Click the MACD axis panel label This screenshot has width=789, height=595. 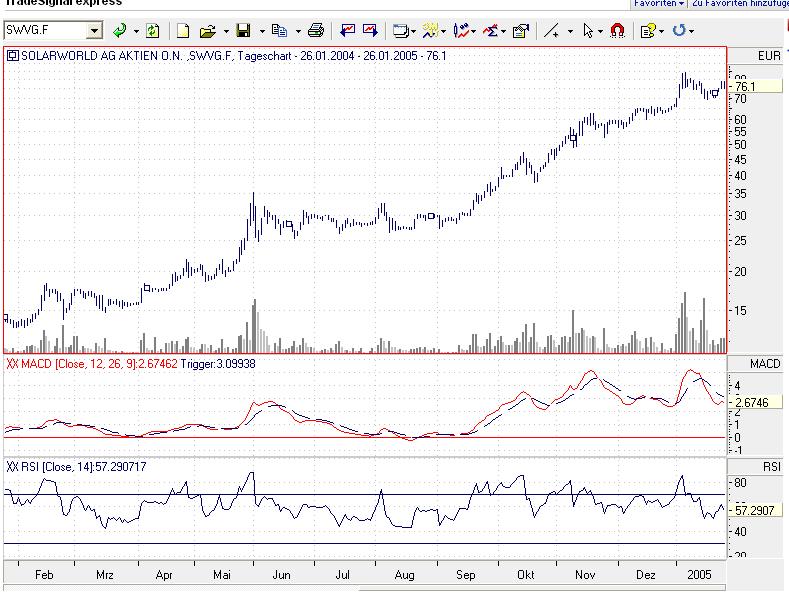click(x=765, y=364)
